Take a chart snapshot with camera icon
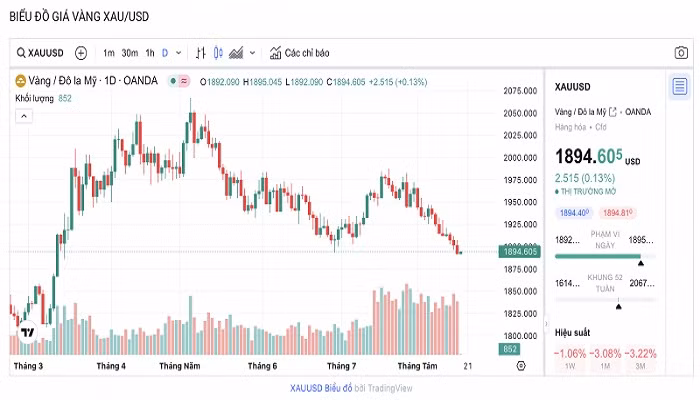700x400 pixels. tap(681, 53)
